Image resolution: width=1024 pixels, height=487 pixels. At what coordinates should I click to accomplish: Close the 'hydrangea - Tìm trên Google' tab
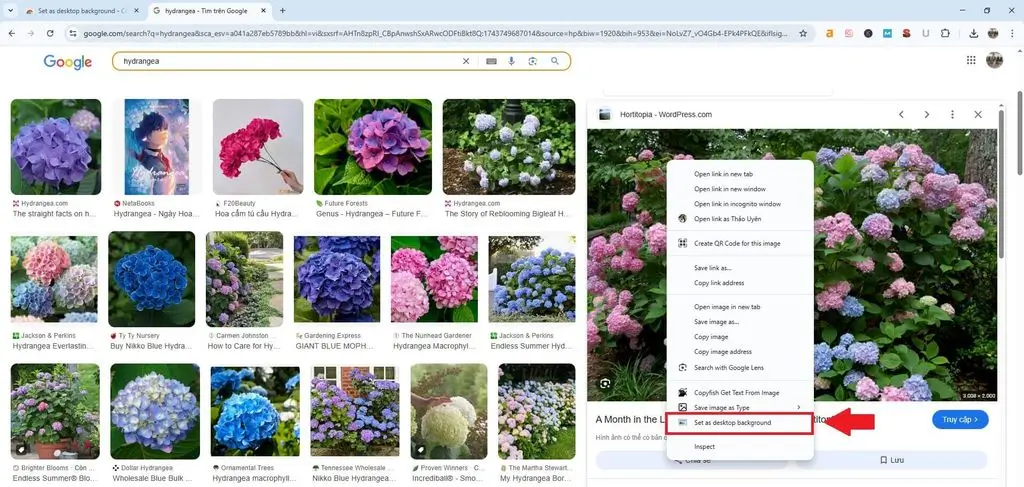263,11
